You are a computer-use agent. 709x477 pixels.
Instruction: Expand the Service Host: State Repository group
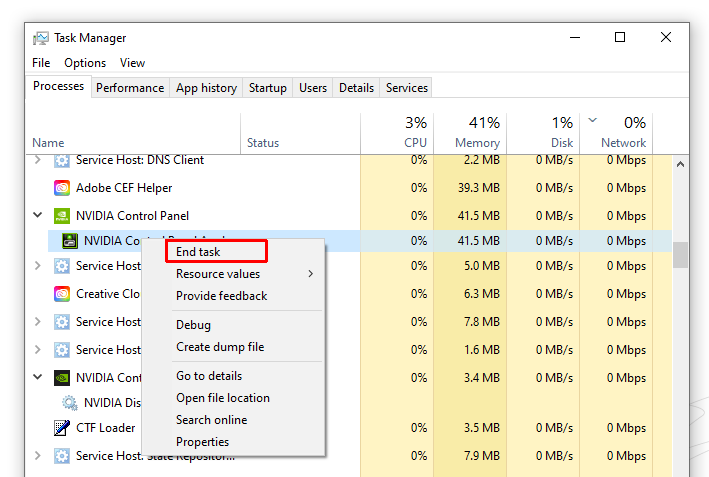pyautogui.click(x=38, y=456)
